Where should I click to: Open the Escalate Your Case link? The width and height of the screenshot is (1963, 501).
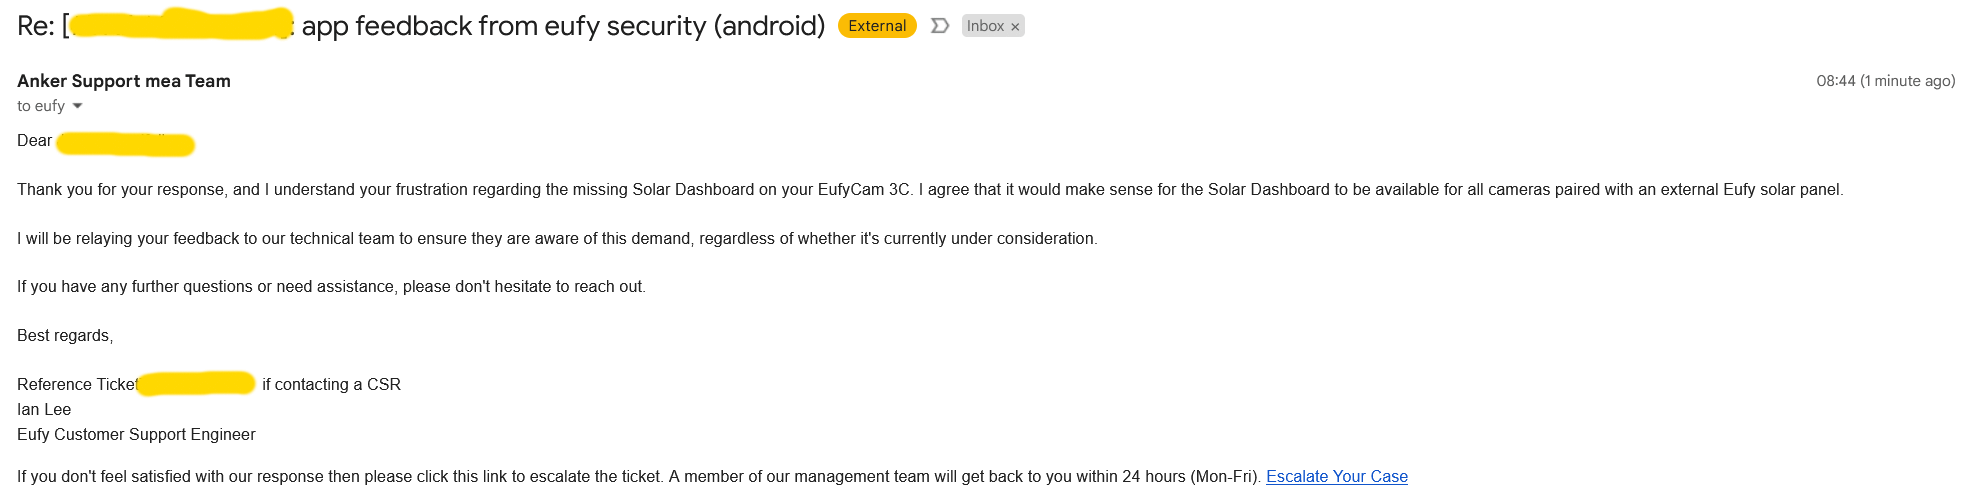point(1336,476)
